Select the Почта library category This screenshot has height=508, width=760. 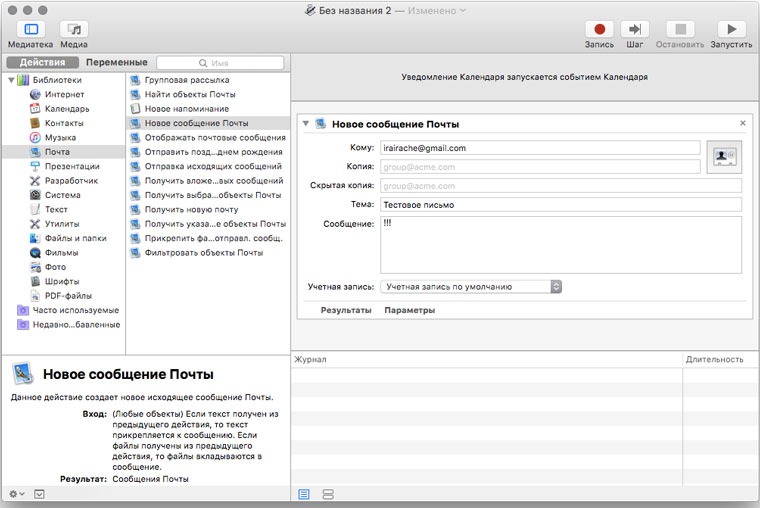(x=63, y=152)
